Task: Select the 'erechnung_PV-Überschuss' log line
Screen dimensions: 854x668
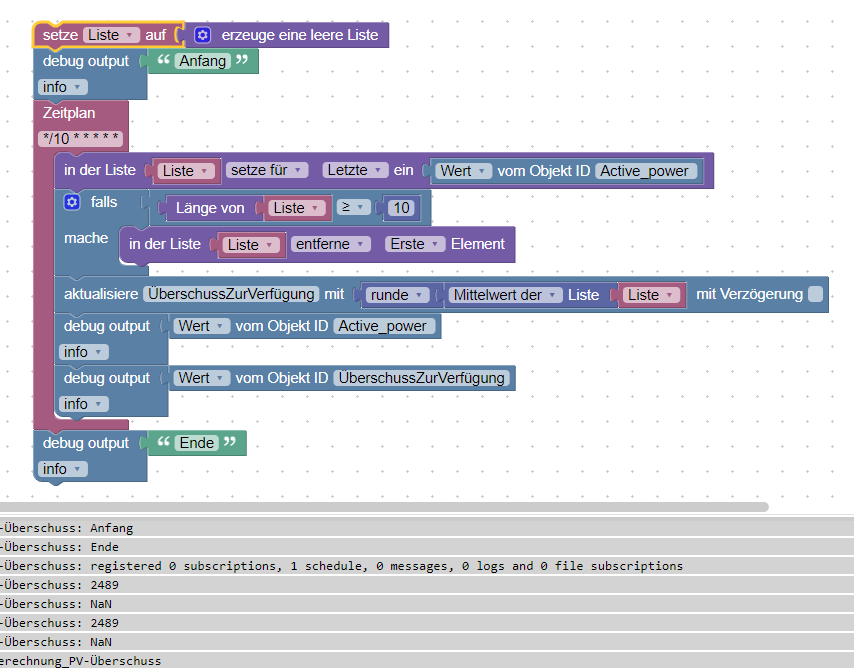Action: point(427,660)
